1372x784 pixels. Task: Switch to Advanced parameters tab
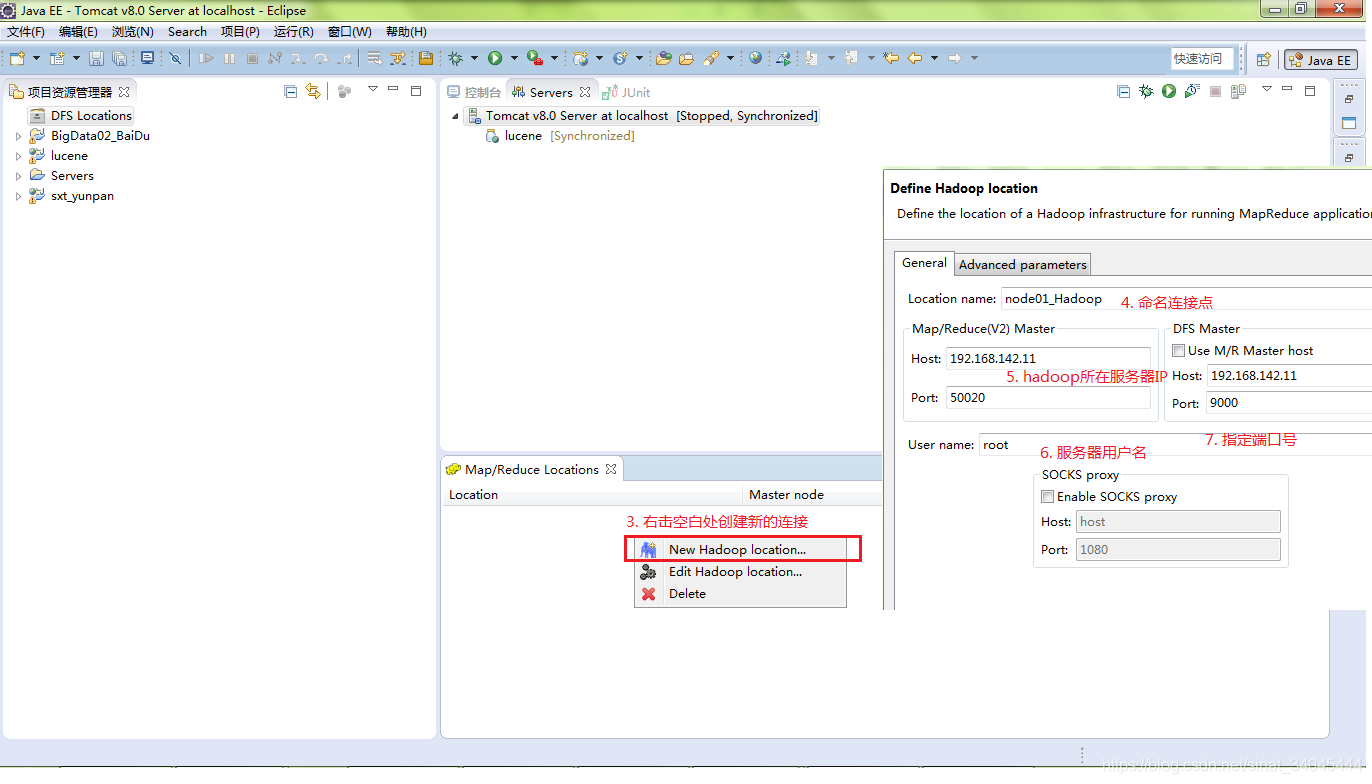[1022, 265]
